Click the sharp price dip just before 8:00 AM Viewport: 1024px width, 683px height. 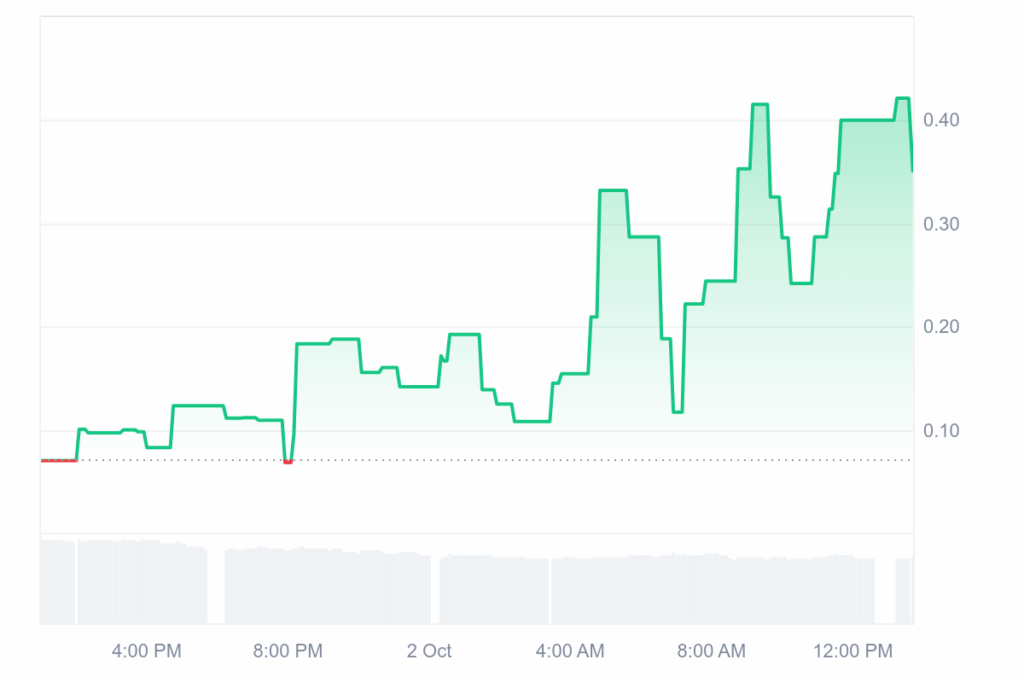677,410
